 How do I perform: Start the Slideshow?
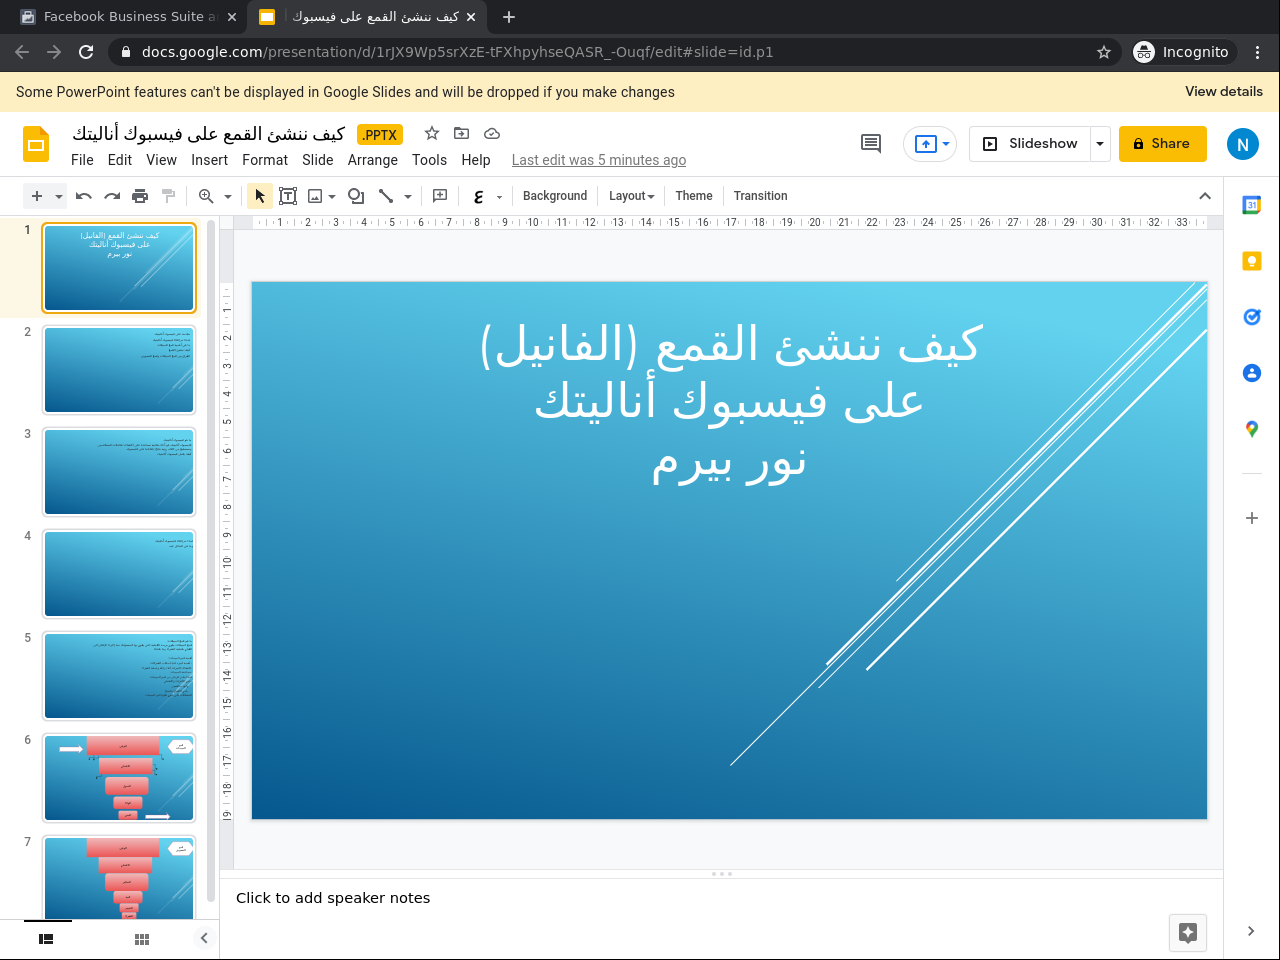(x=1030, y=144)
